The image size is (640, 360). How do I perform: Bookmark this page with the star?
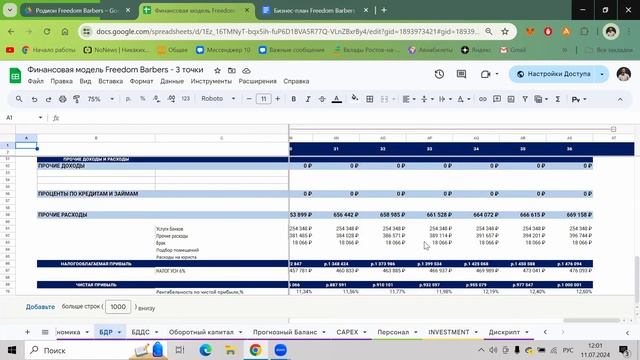[x=505, y=31]
